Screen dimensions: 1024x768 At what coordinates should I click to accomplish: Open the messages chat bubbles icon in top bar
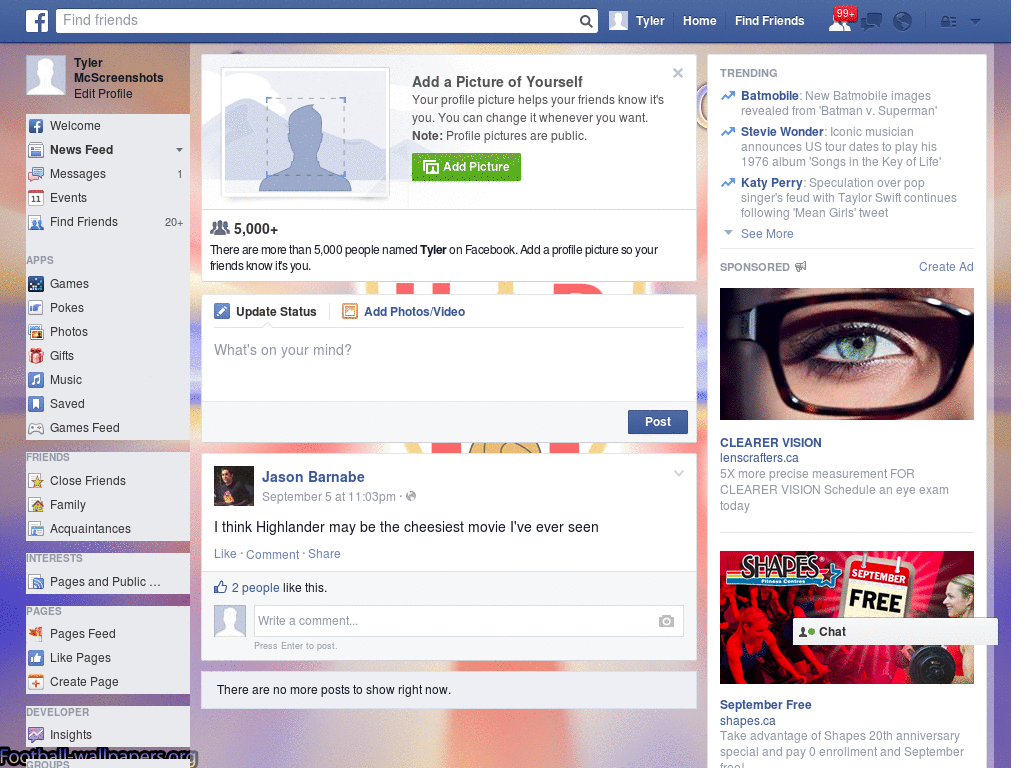871,22
